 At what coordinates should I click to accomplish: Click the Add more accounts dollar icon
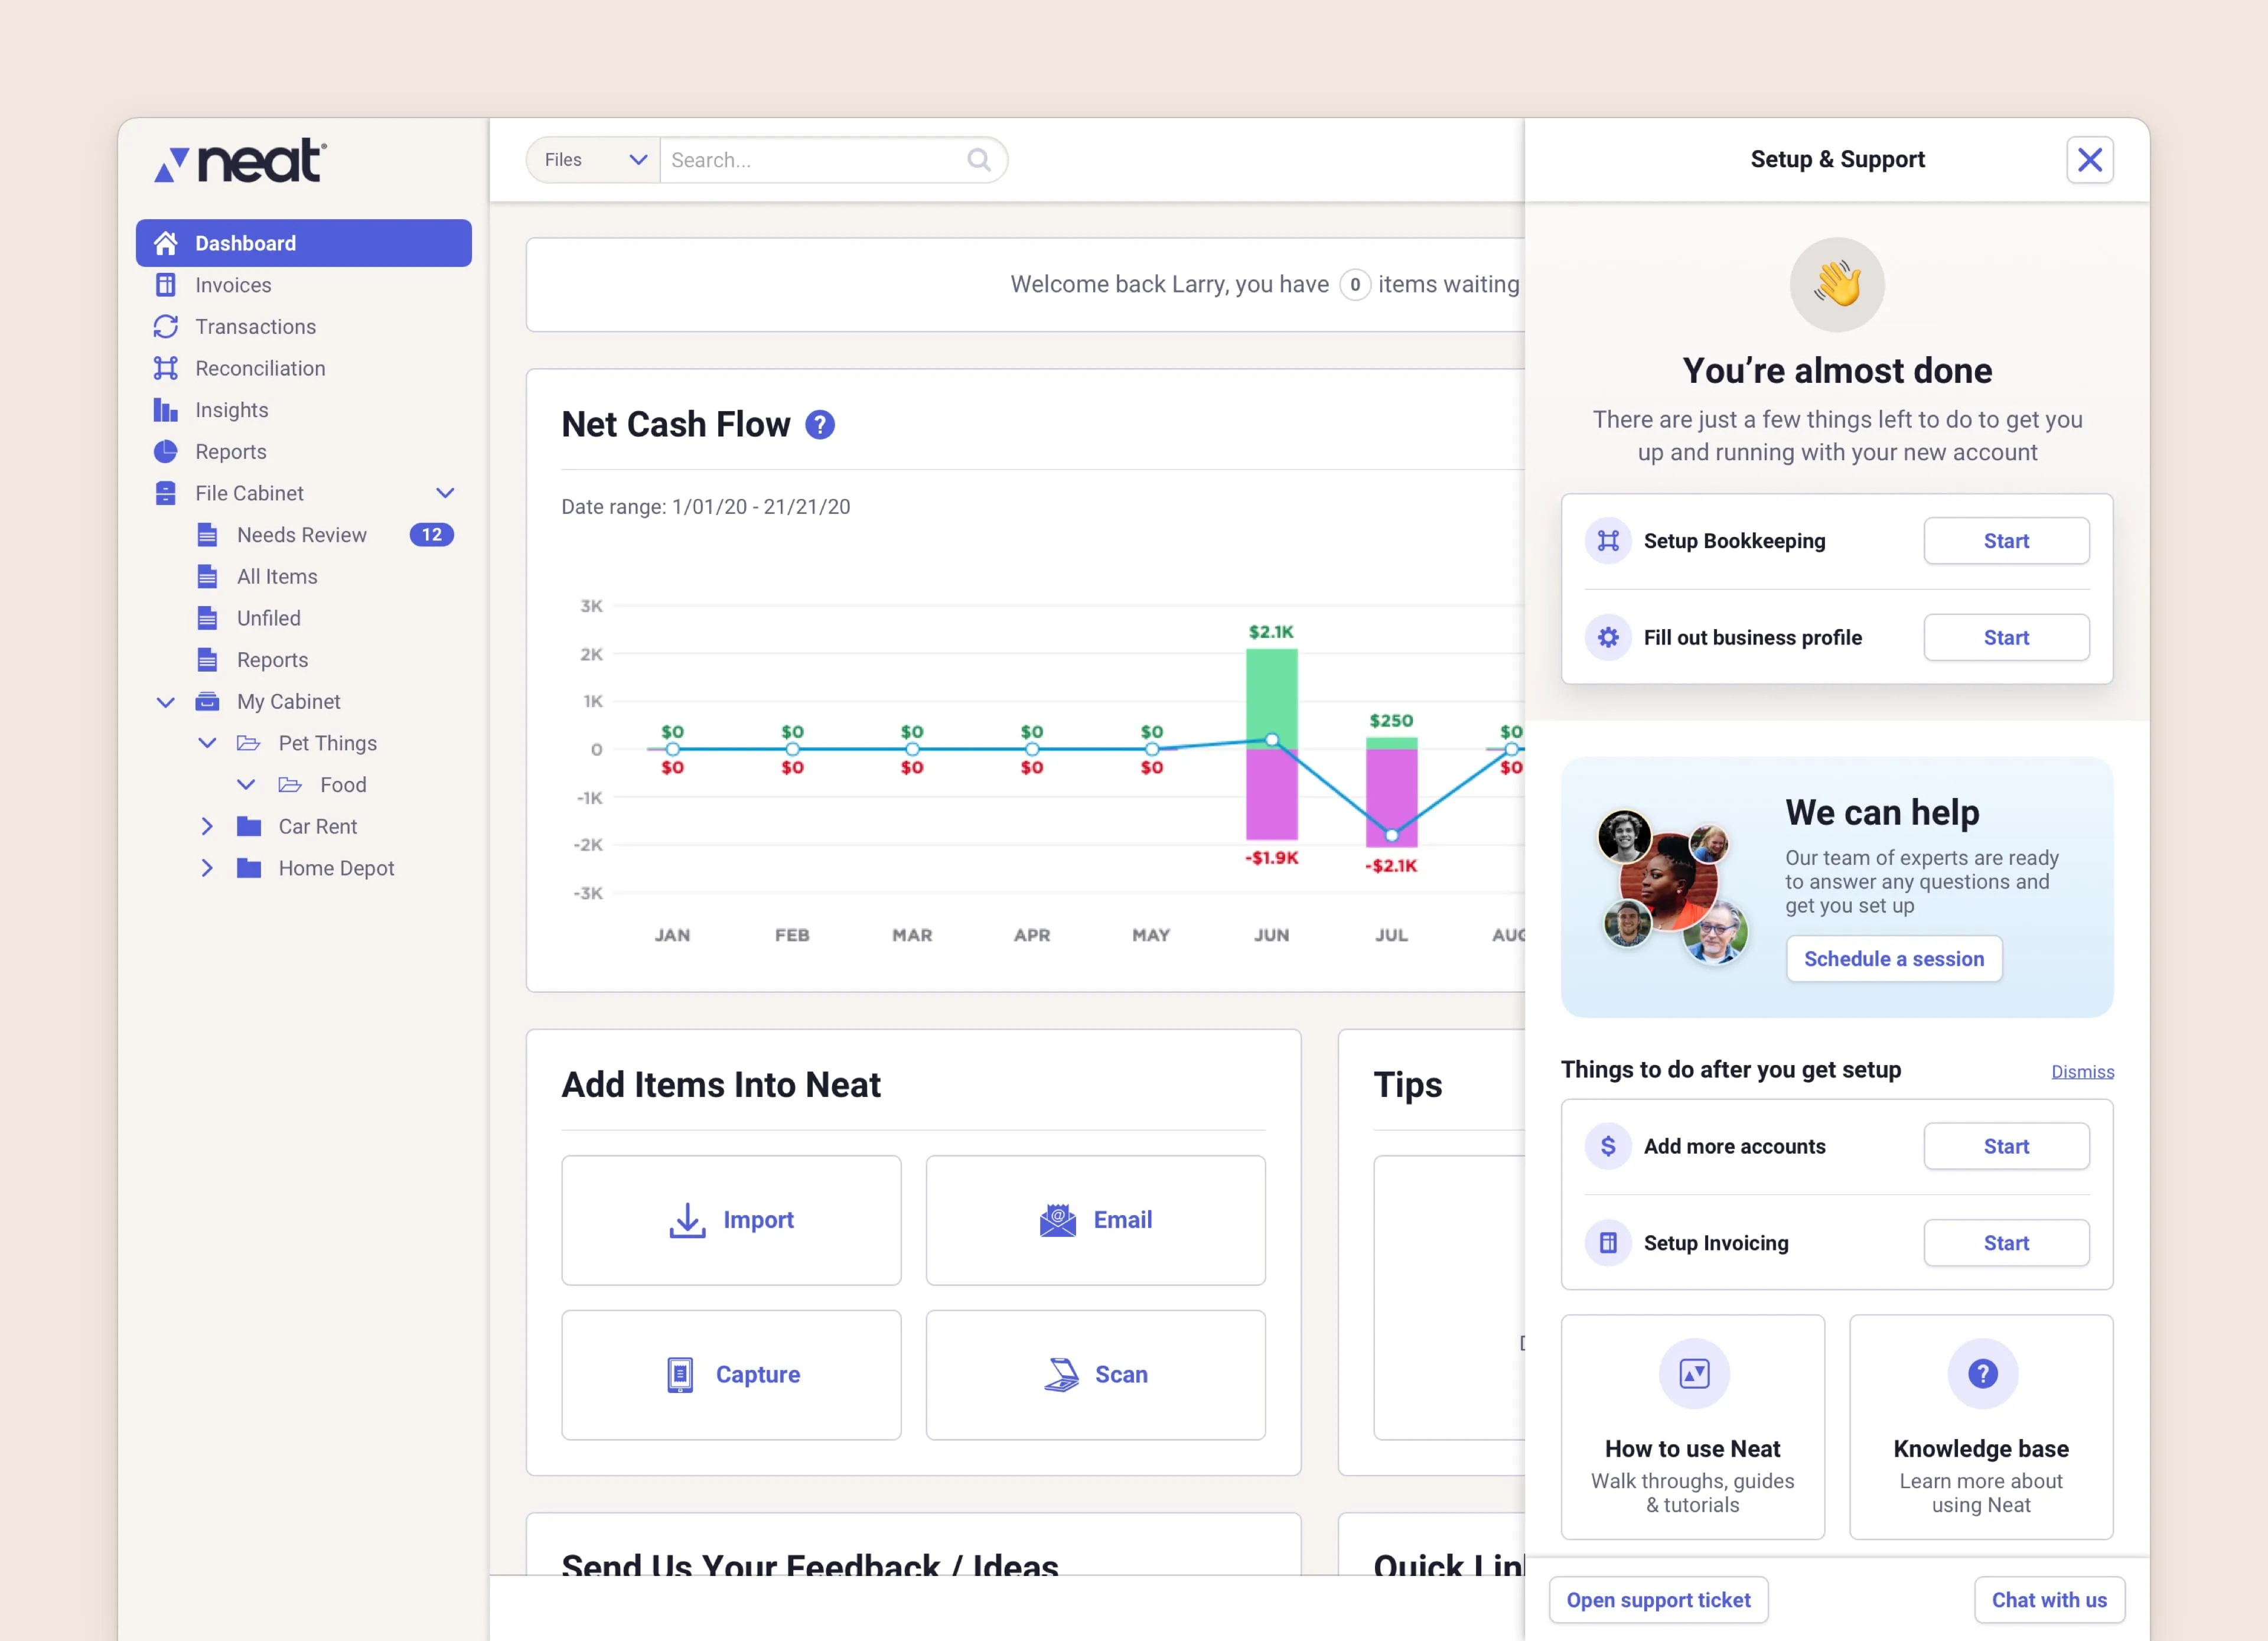pyautogui.click(x=1608, y=1146)
